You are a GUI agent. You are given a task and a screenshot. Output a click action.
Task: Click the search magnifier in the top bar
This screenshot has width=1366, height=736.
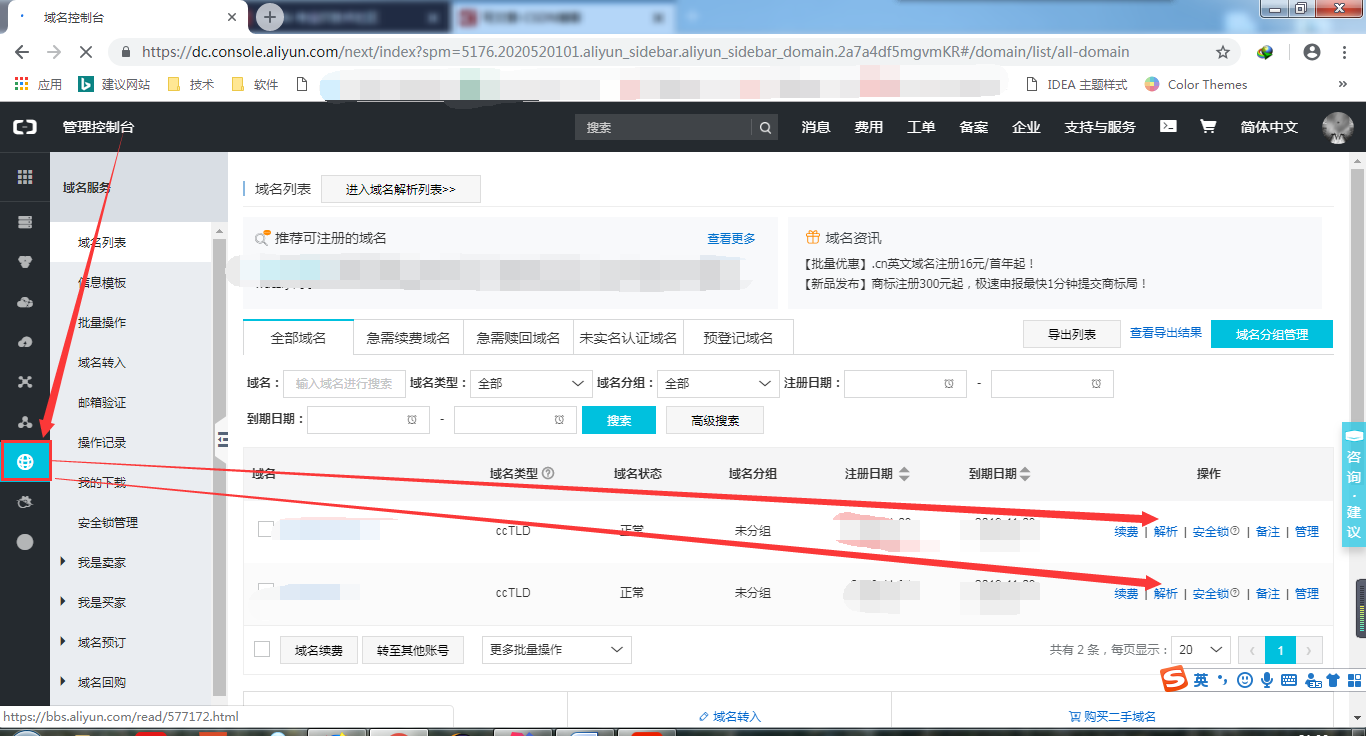click(764, 128)
